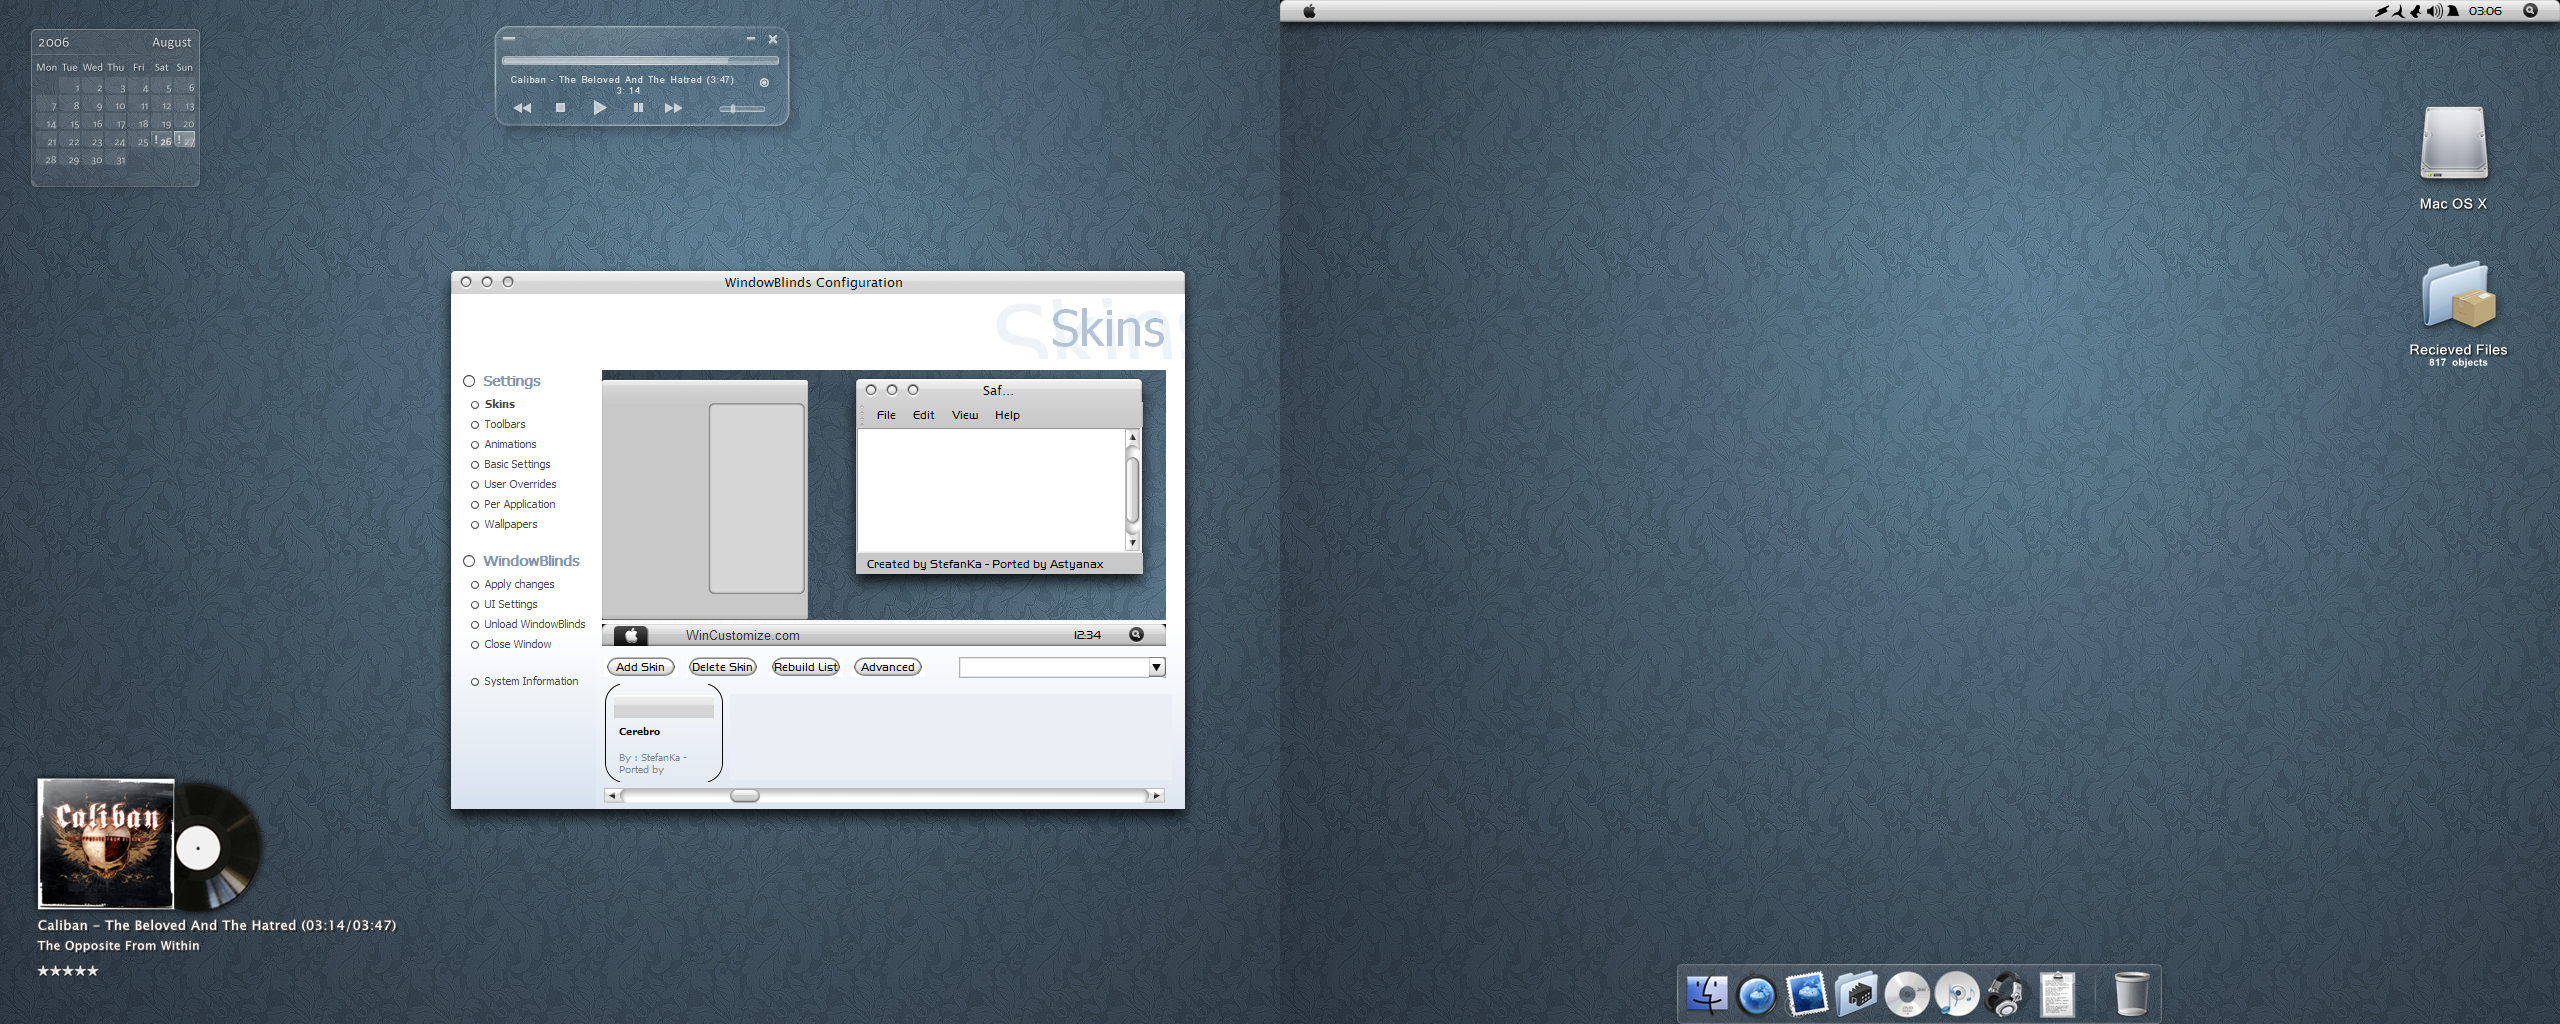Collapse the WindowBlinds section header
The image size is (2560, 1024).
point(522,561)
